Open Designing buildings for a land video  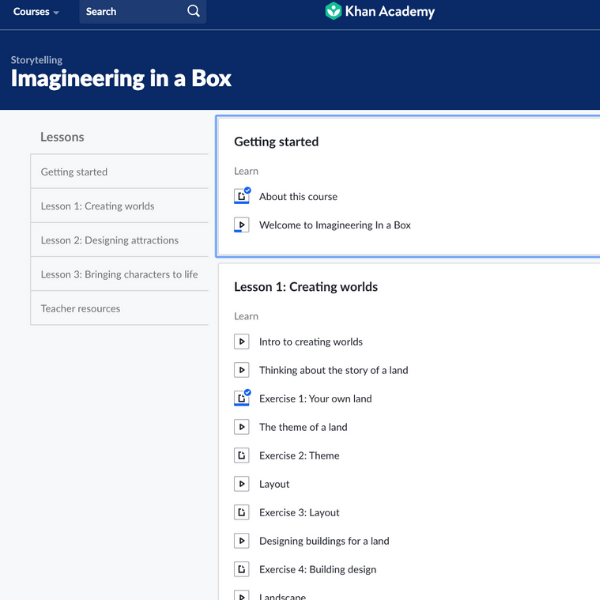point(324,541)
